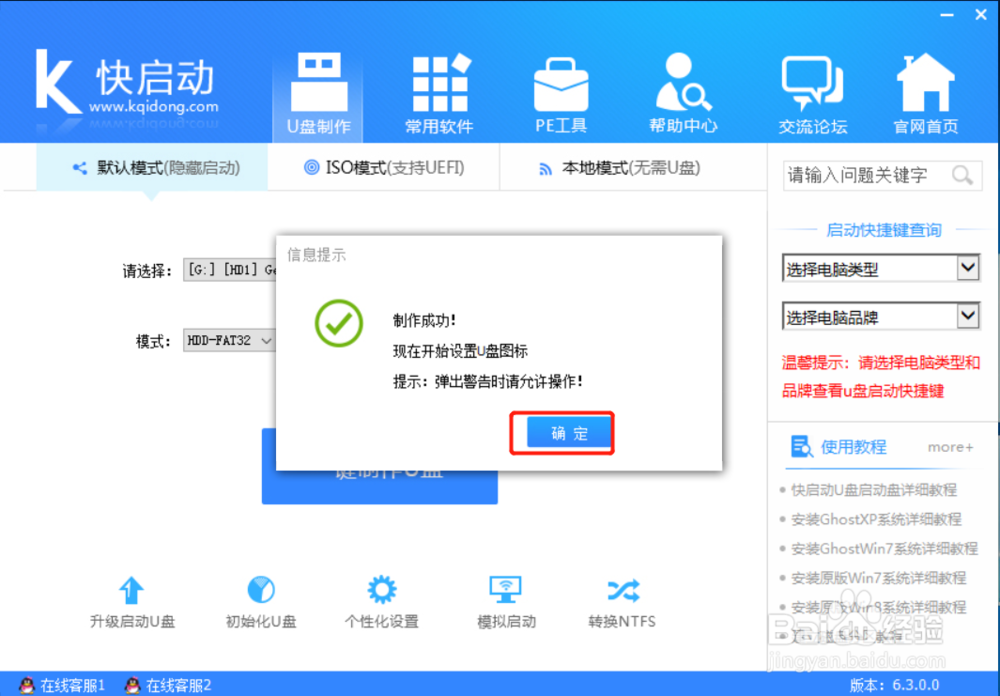
Task: Click the more+ tutorials link
Action: pyautogui.click(x=949, y=447)
